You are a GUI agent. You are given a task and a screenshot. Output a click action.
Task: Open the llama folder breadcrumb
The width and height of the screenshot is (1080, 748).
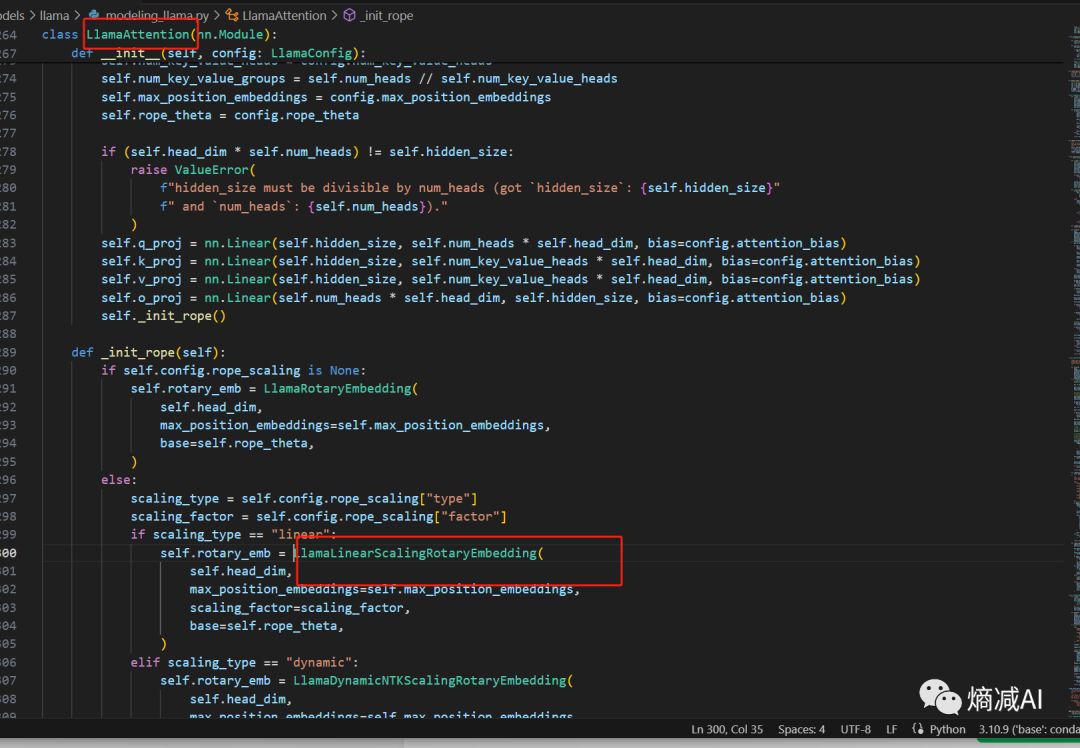[x=54, y=15]
